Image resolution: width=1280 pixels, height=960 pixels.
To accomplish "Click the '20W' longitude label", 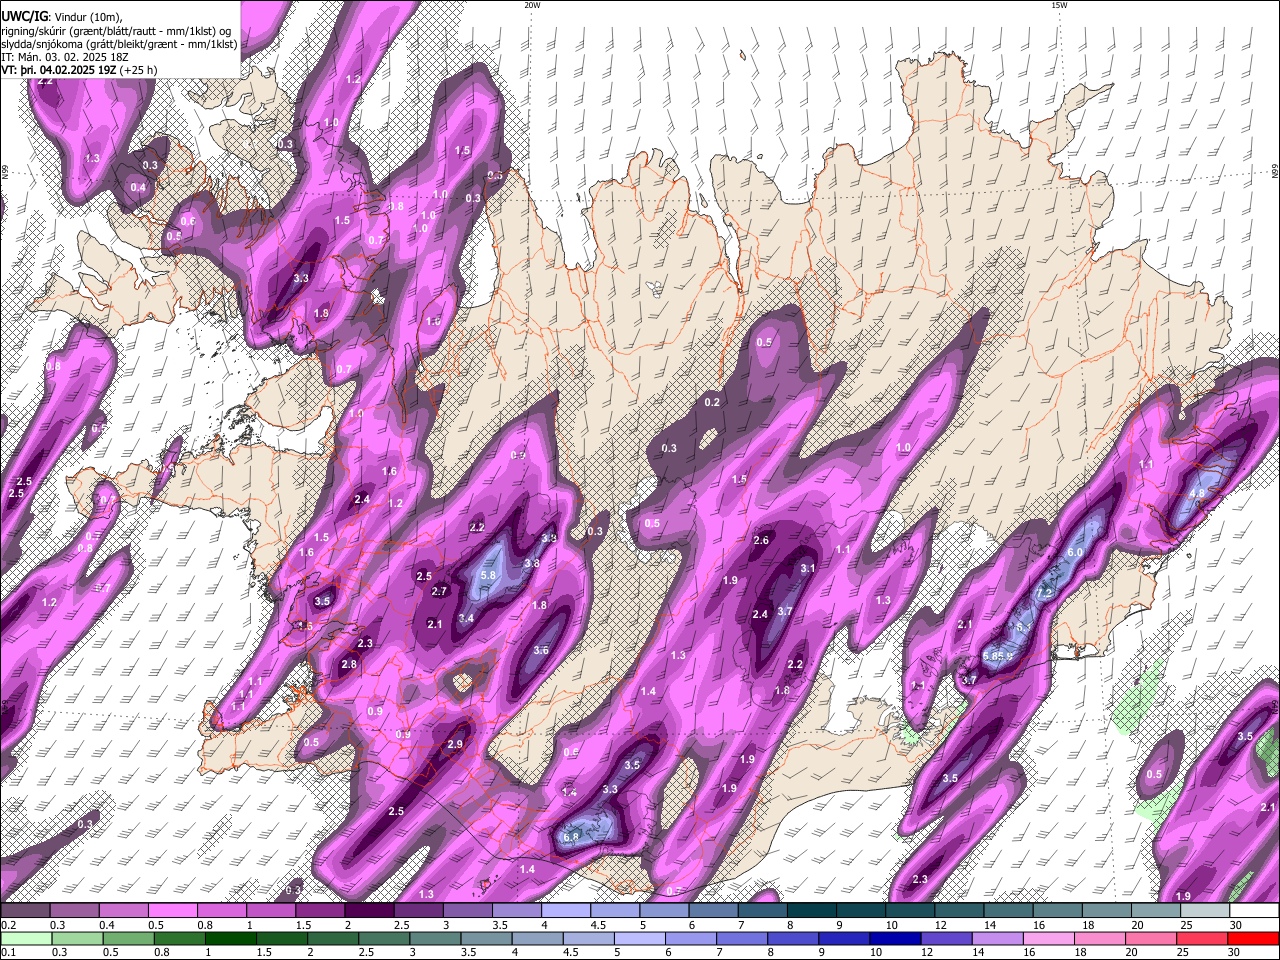I will click(532, 5).
